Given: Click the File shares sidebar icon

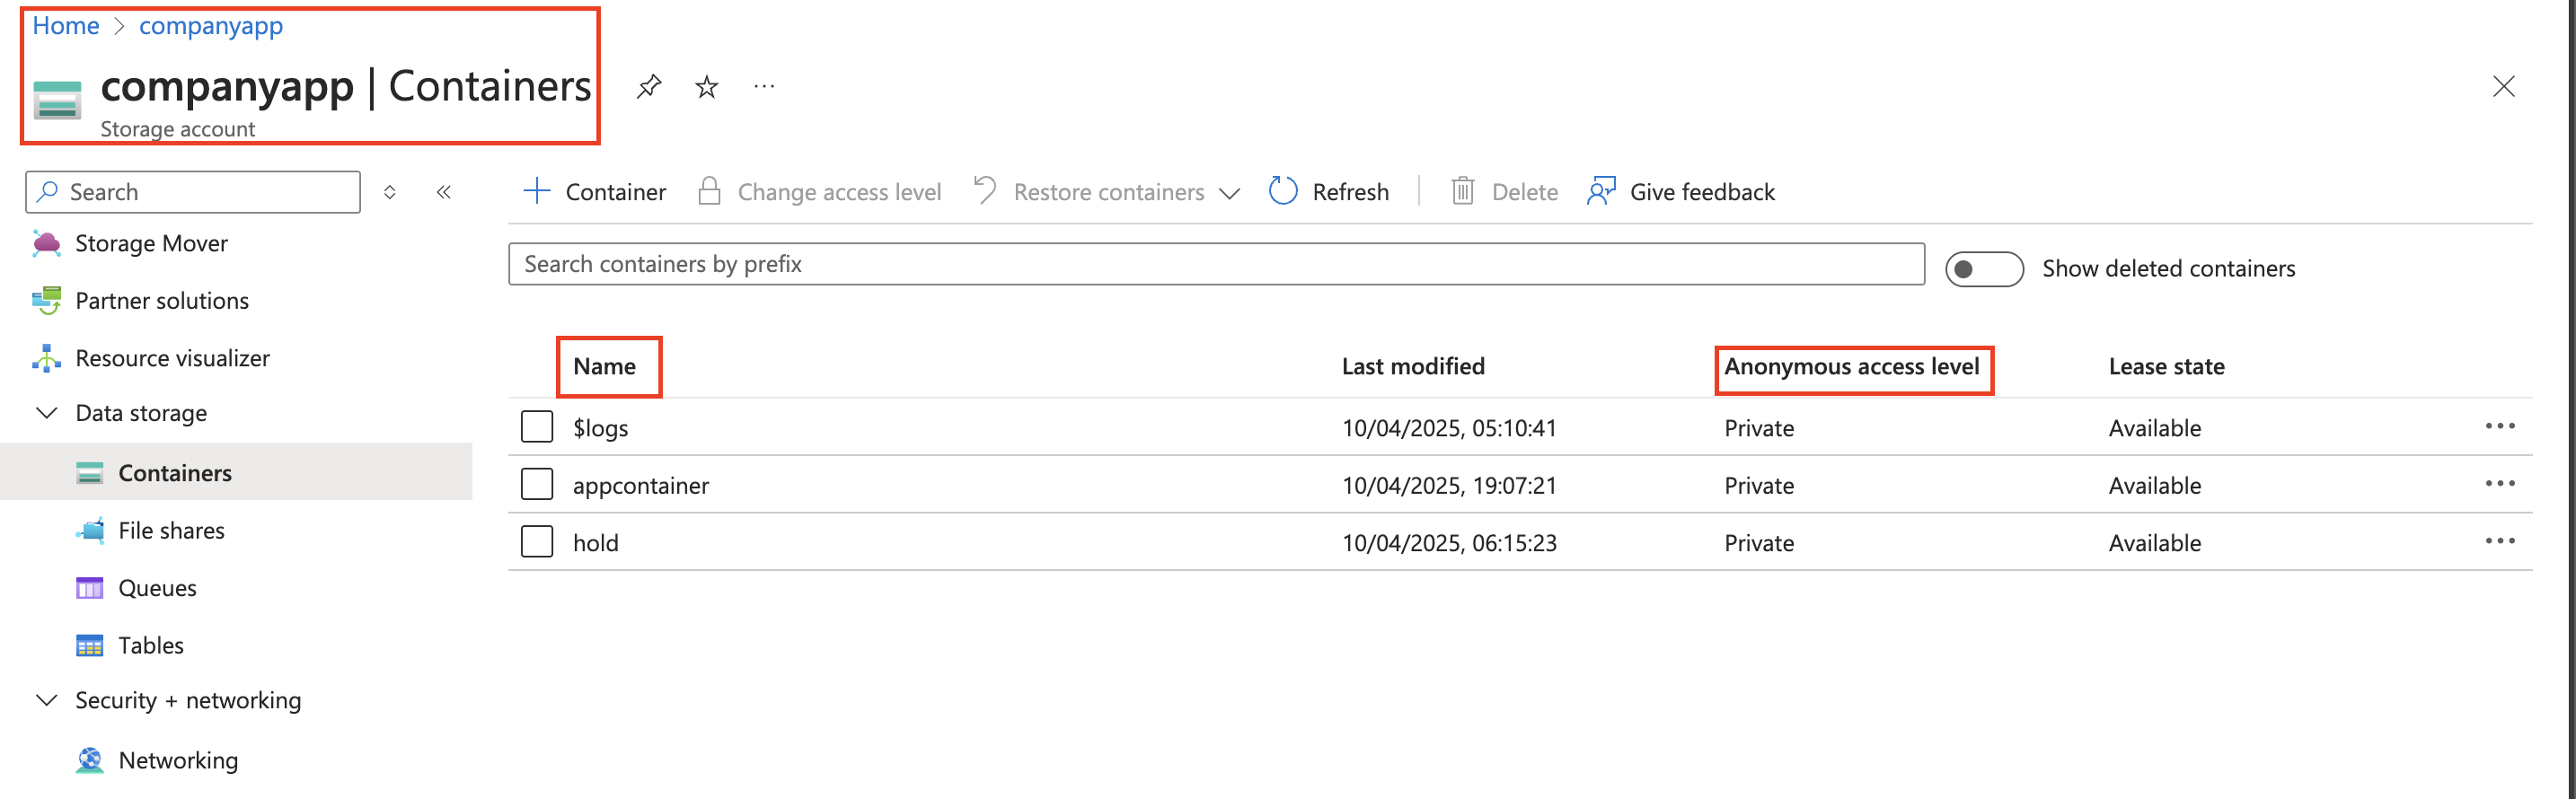Looking at the screenshot, I should click(90, 530).
